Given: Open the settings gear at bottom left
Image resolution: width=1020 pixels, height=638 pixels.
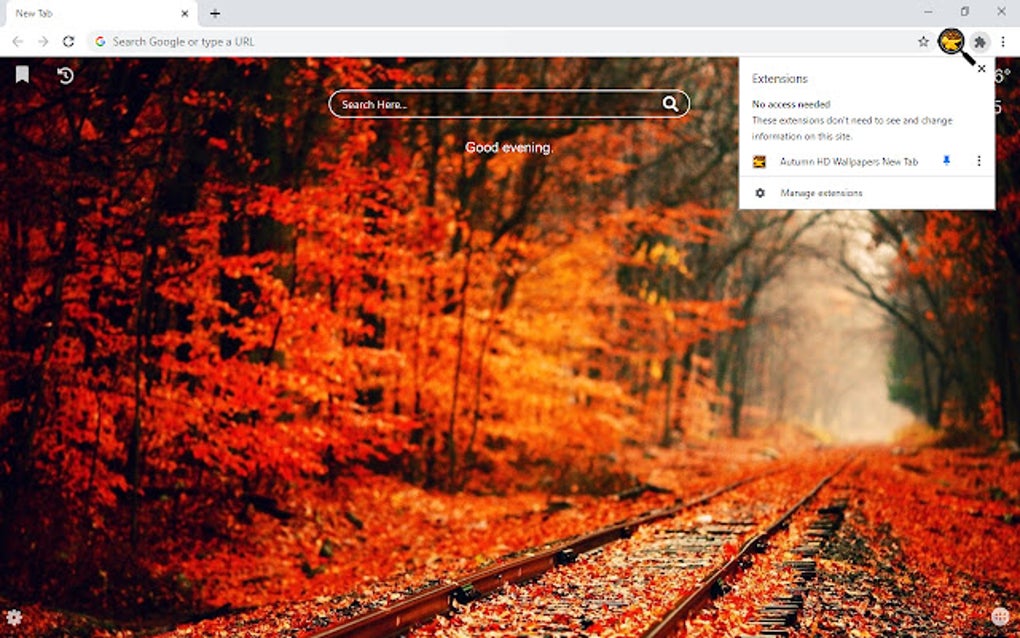Looking at the screenshot, I should coord(14,617).
